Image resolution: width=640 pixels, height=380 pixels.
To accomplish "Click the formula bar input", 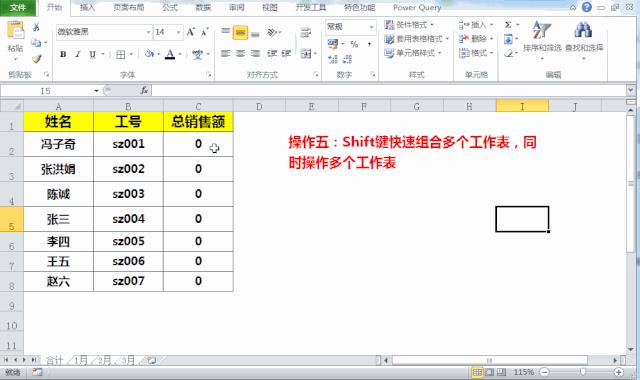I will click(x=388, y=90).
